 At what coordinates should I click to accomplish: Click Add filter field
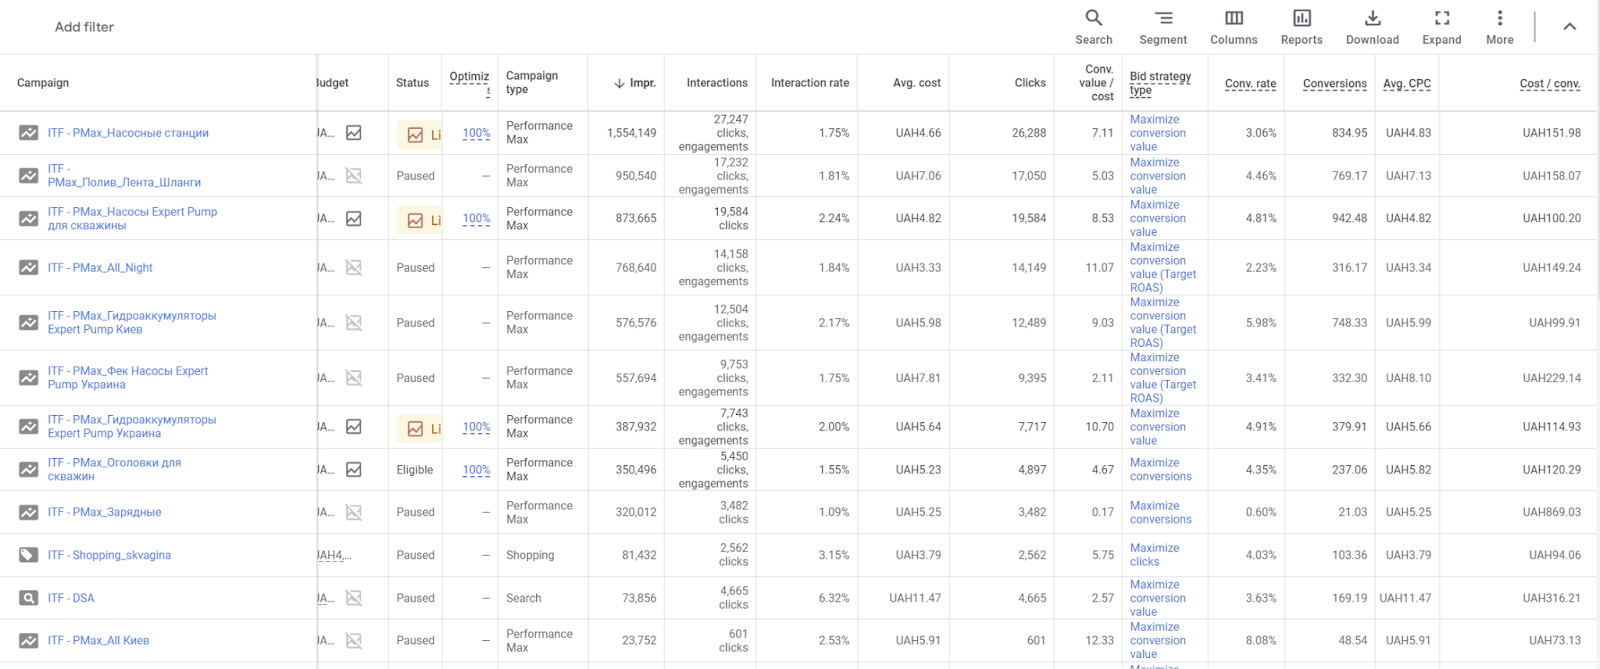tap(85, 27)
